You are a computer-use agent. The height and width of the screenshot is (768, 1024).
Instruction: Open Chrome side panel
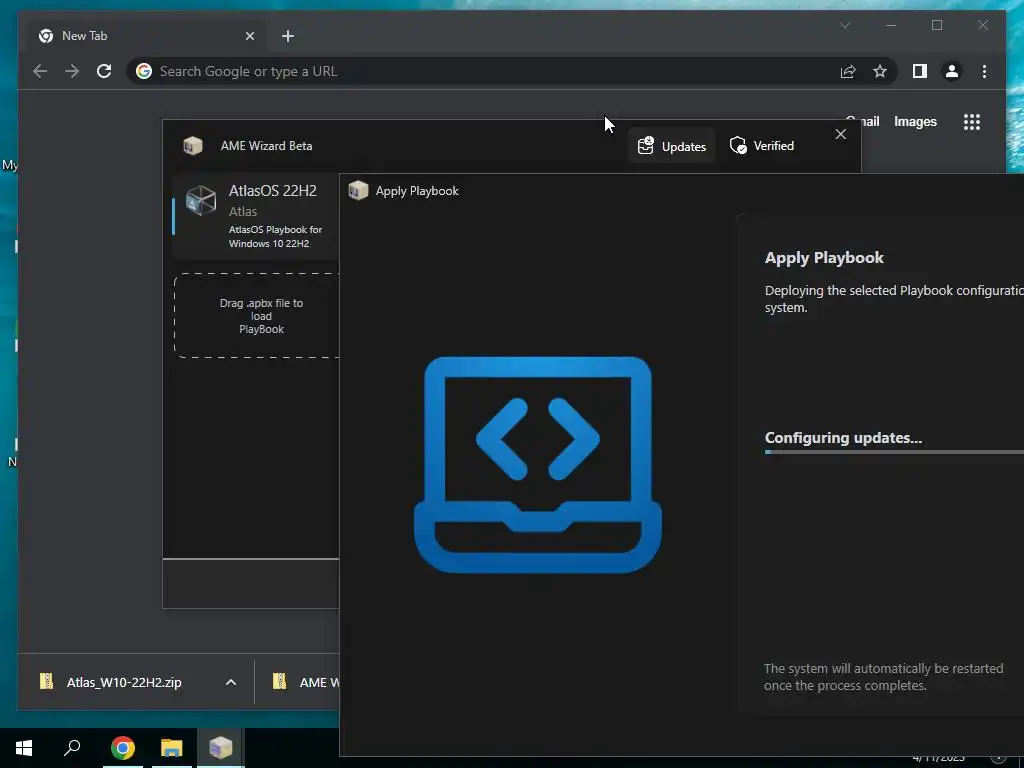point(920,71)
